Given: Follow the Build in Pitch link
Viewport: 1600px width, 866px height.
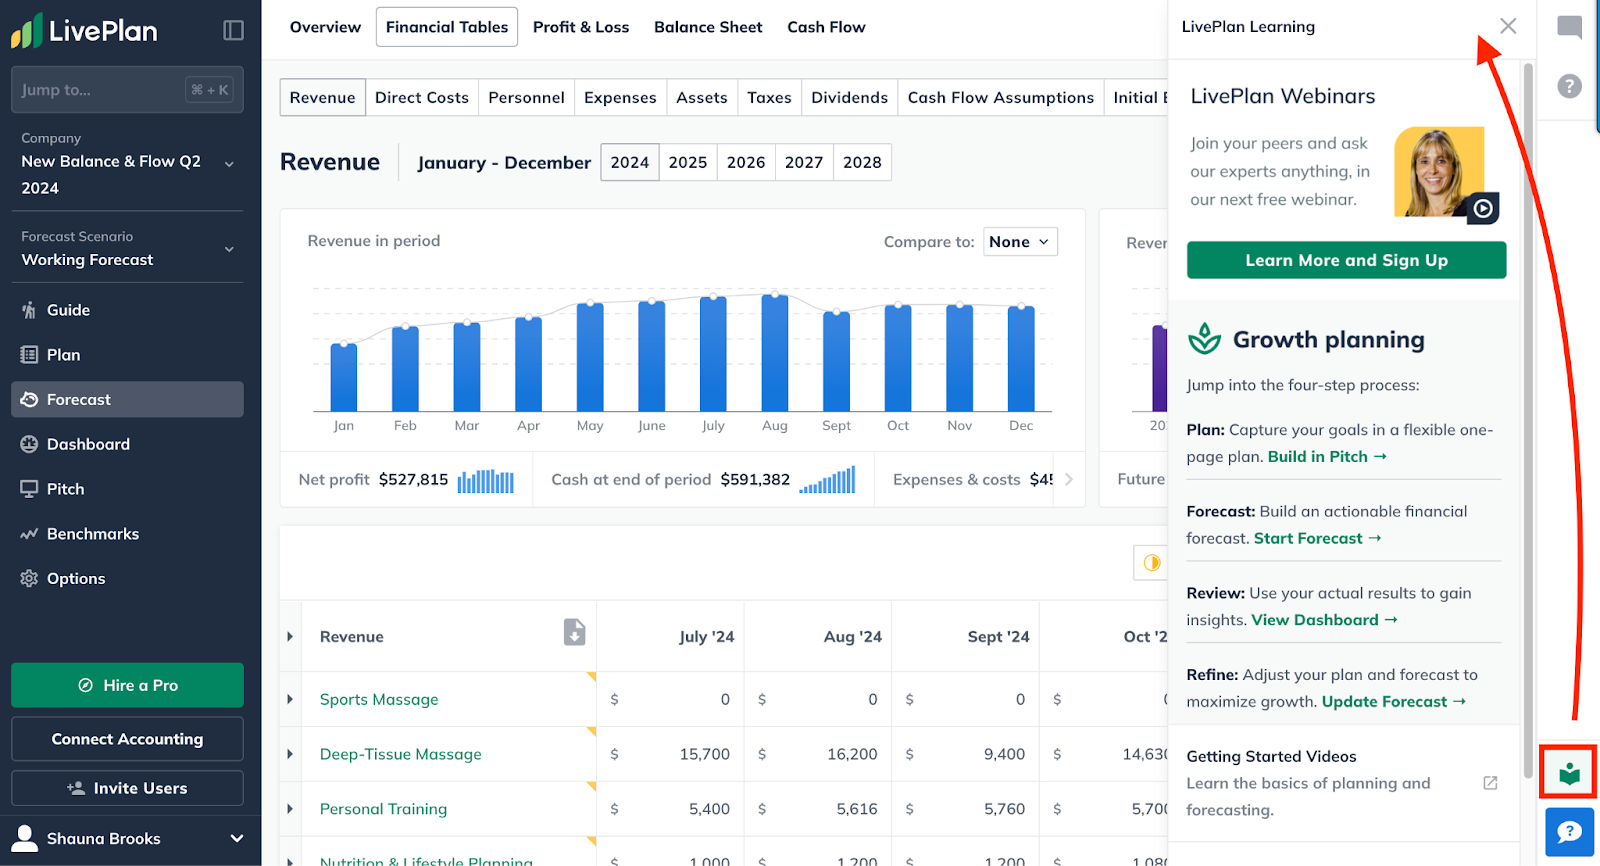Looking at the screenshot, I should click(x=1327, y=456).
